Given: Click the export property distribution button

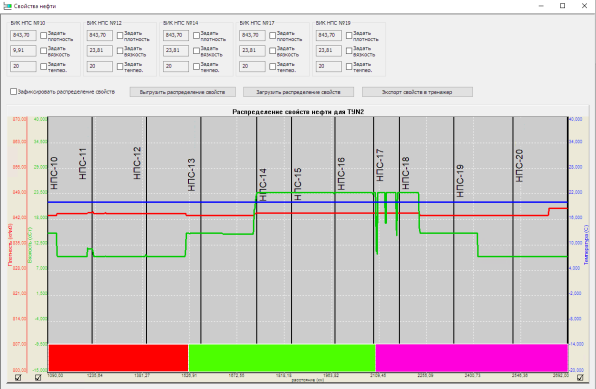Looking at the screenshot, I should point(182,92).
